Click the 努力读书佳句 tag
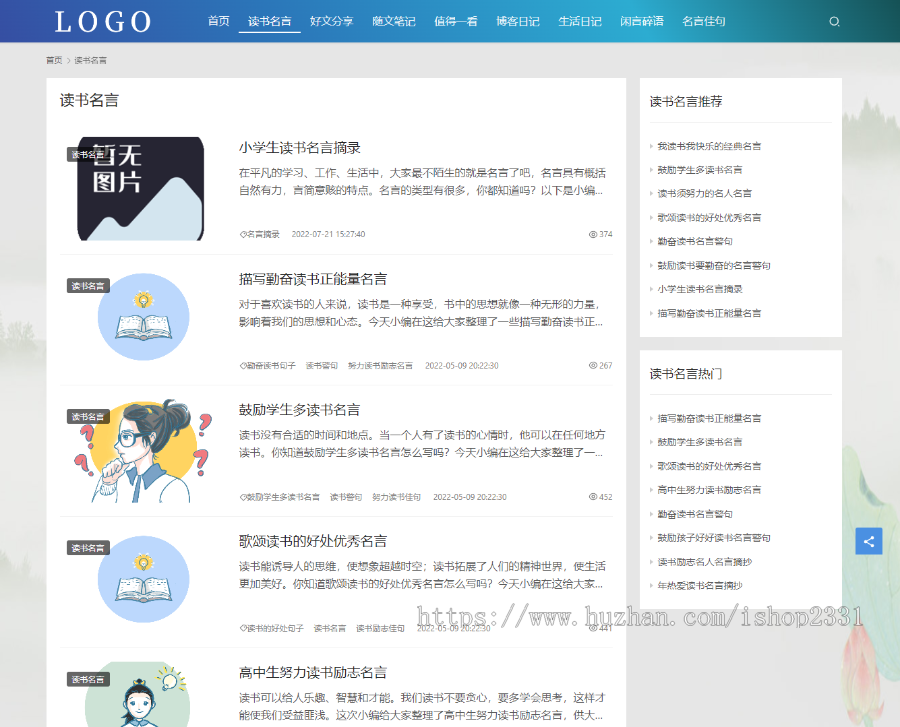The width and height of the screenshot is (900, 727). coord(396,497)
